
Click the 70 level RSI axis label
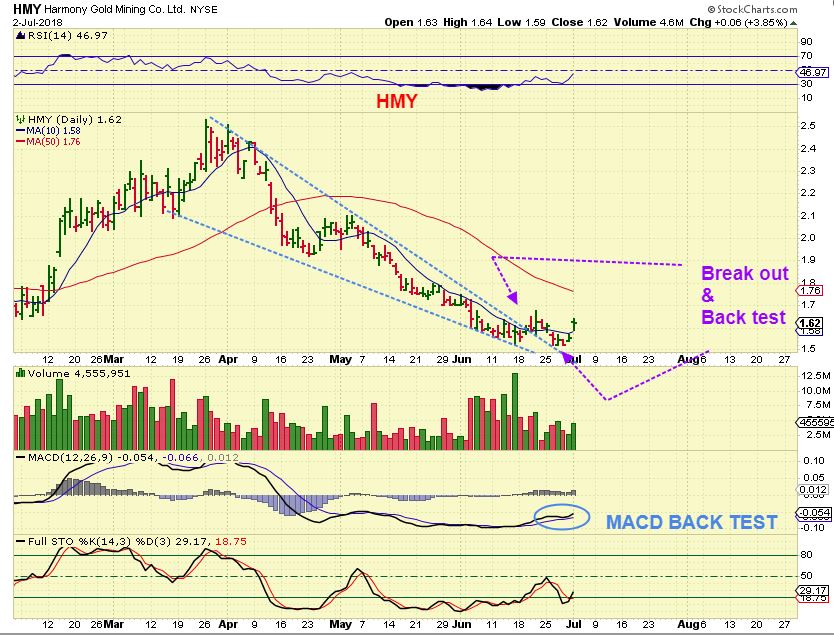click(806, 55)
